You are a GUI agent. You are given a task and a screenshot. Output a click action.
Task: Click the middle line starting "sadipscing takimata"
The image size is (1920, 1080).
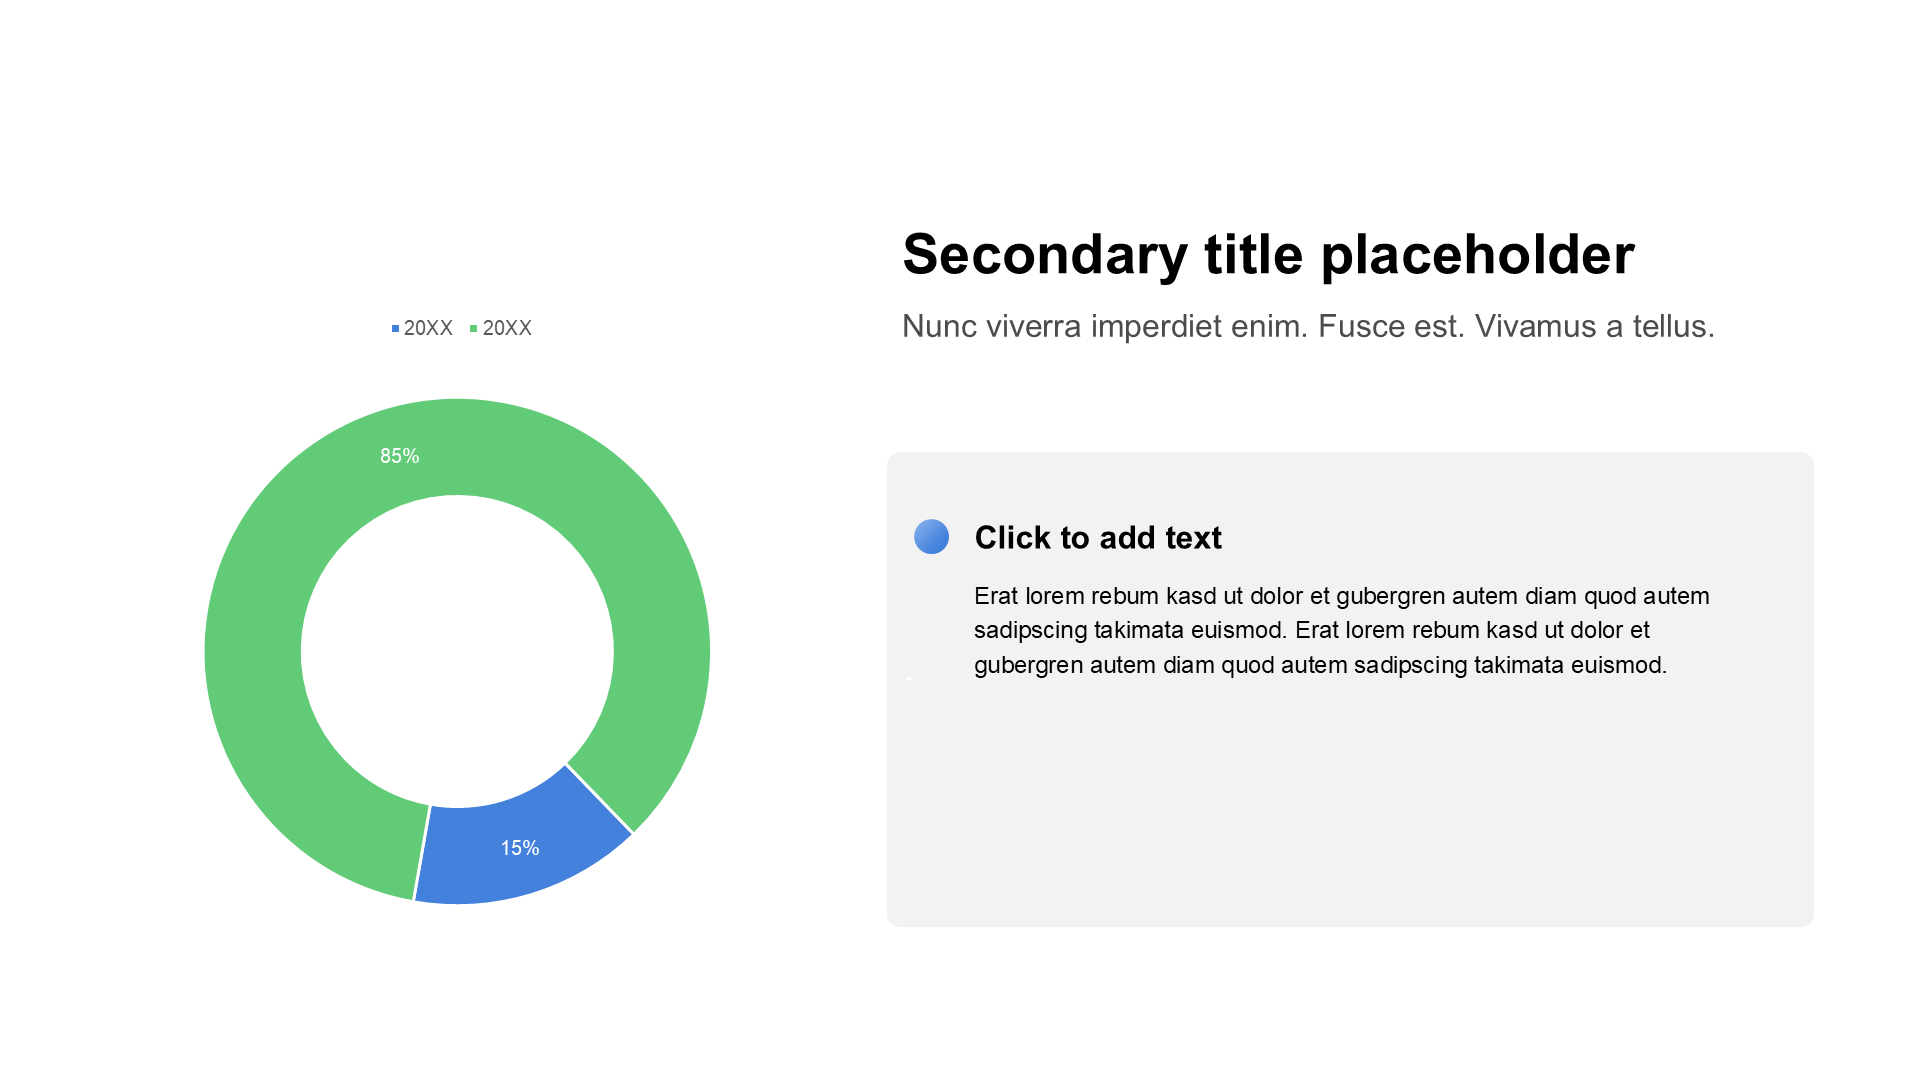click(x=1310, y=630)
